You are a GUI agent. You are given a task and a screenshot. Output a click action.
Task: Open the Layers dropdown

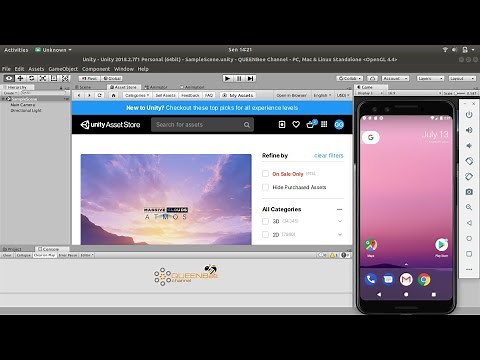[430, 78]
